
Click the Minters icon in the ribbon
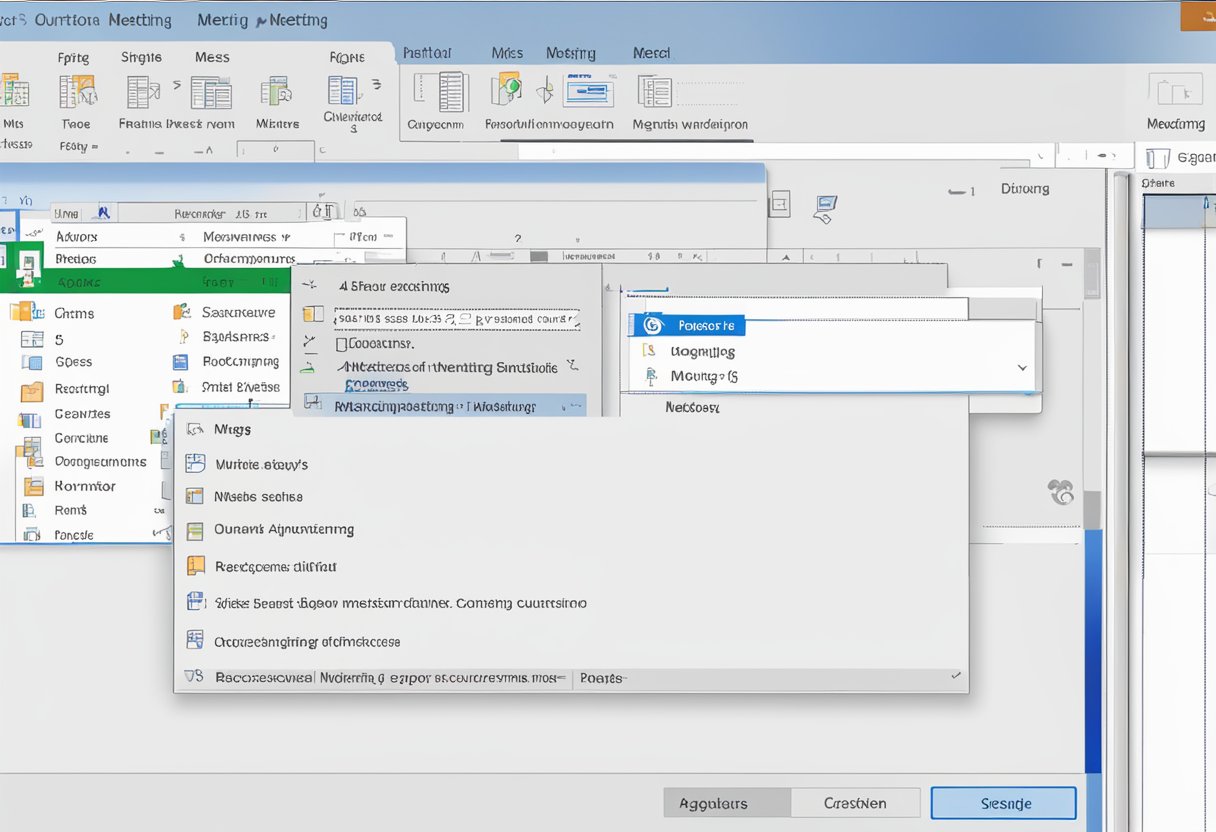click(x=276, y=92)
